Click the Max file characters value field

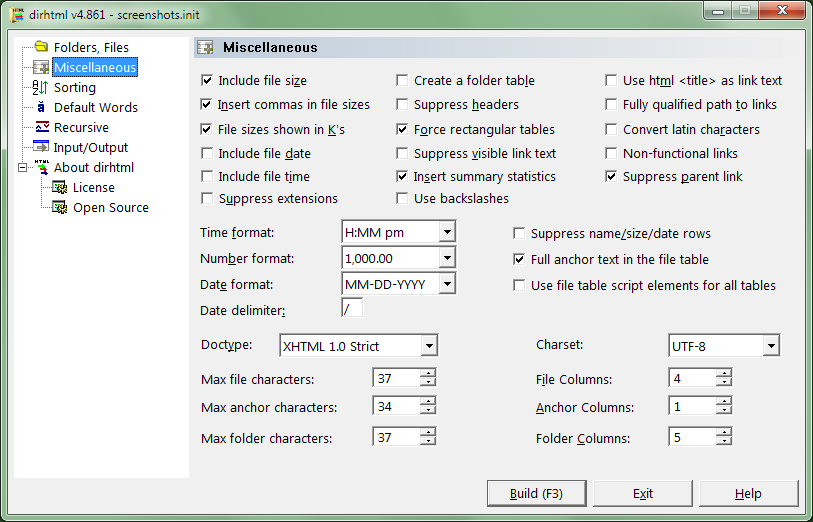coord(396,378)
